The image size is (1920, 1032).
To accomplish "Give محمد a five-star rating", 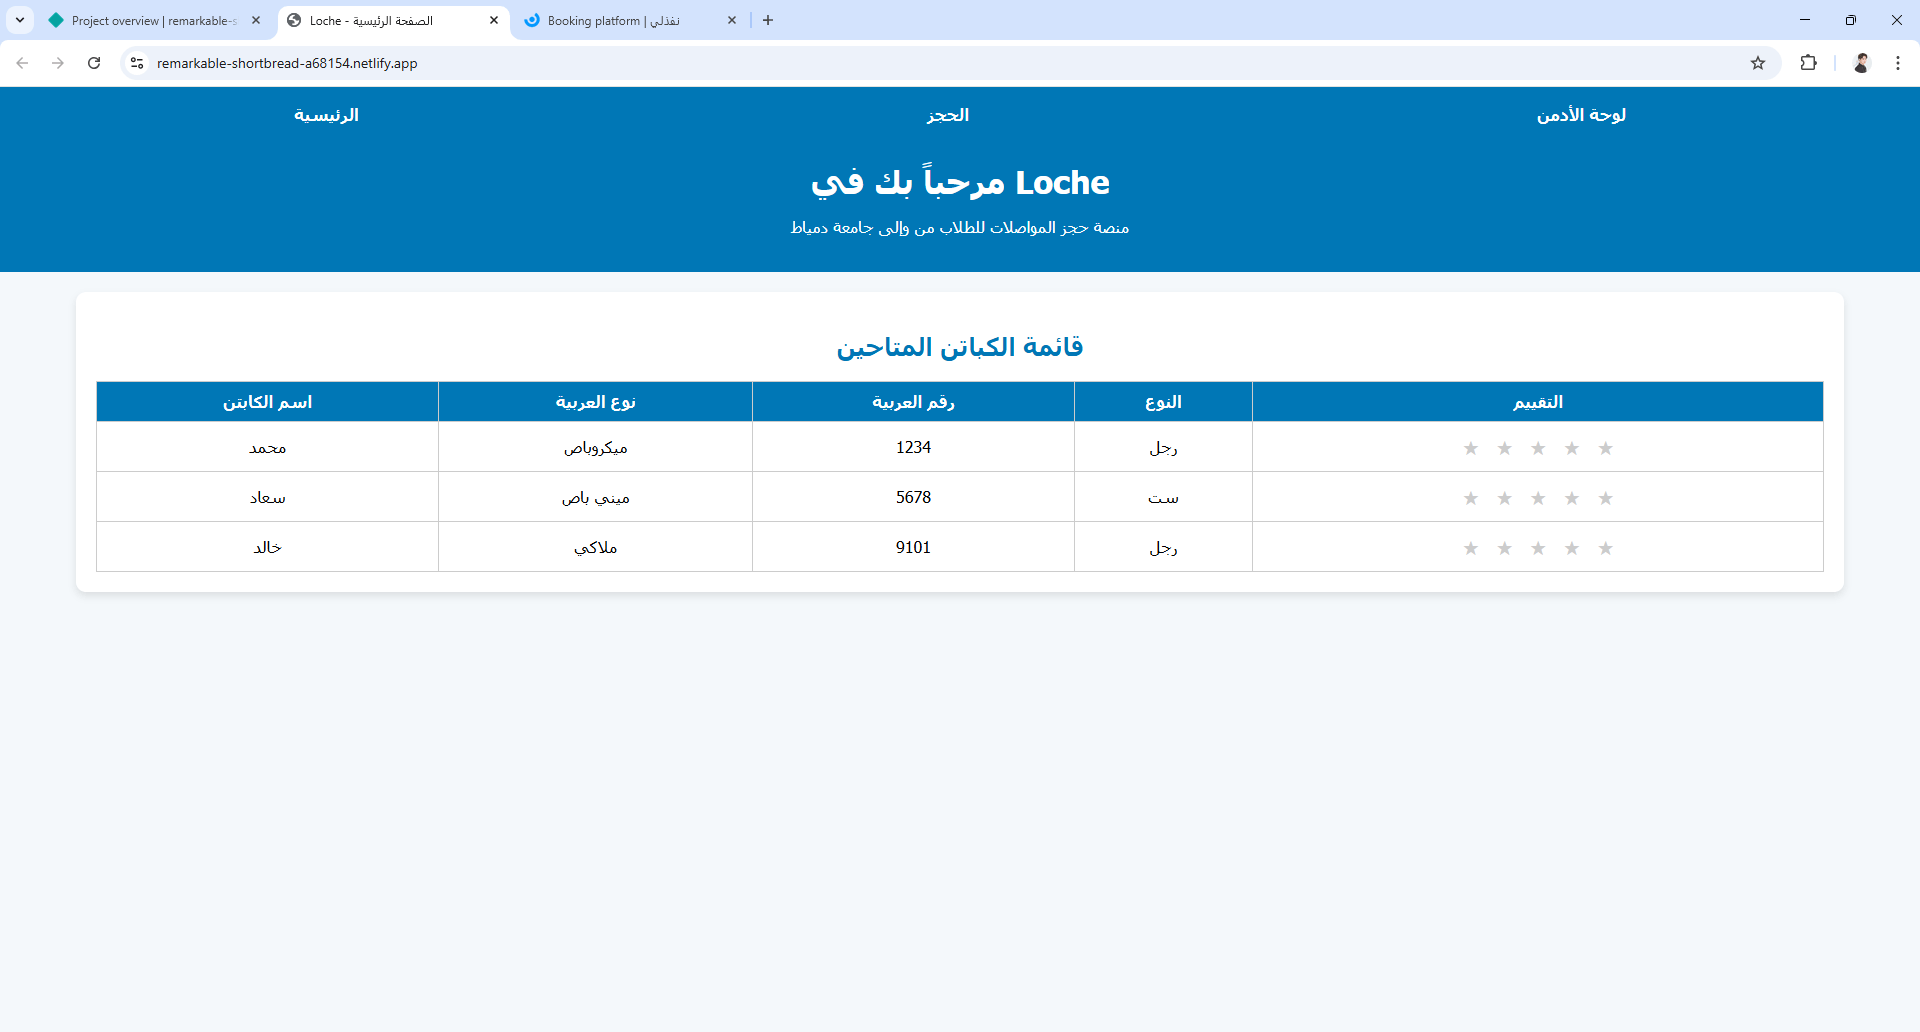I will tap(1606, 448).
